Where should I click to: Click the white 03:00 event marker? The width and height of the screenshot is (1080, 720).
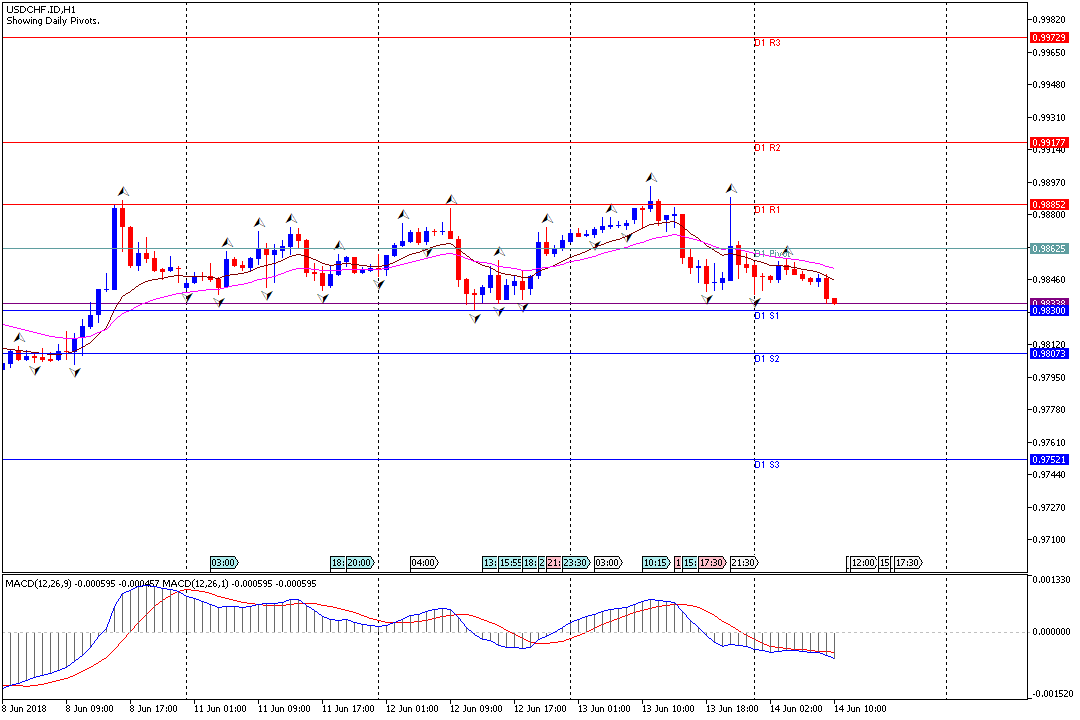click(608, 563)
